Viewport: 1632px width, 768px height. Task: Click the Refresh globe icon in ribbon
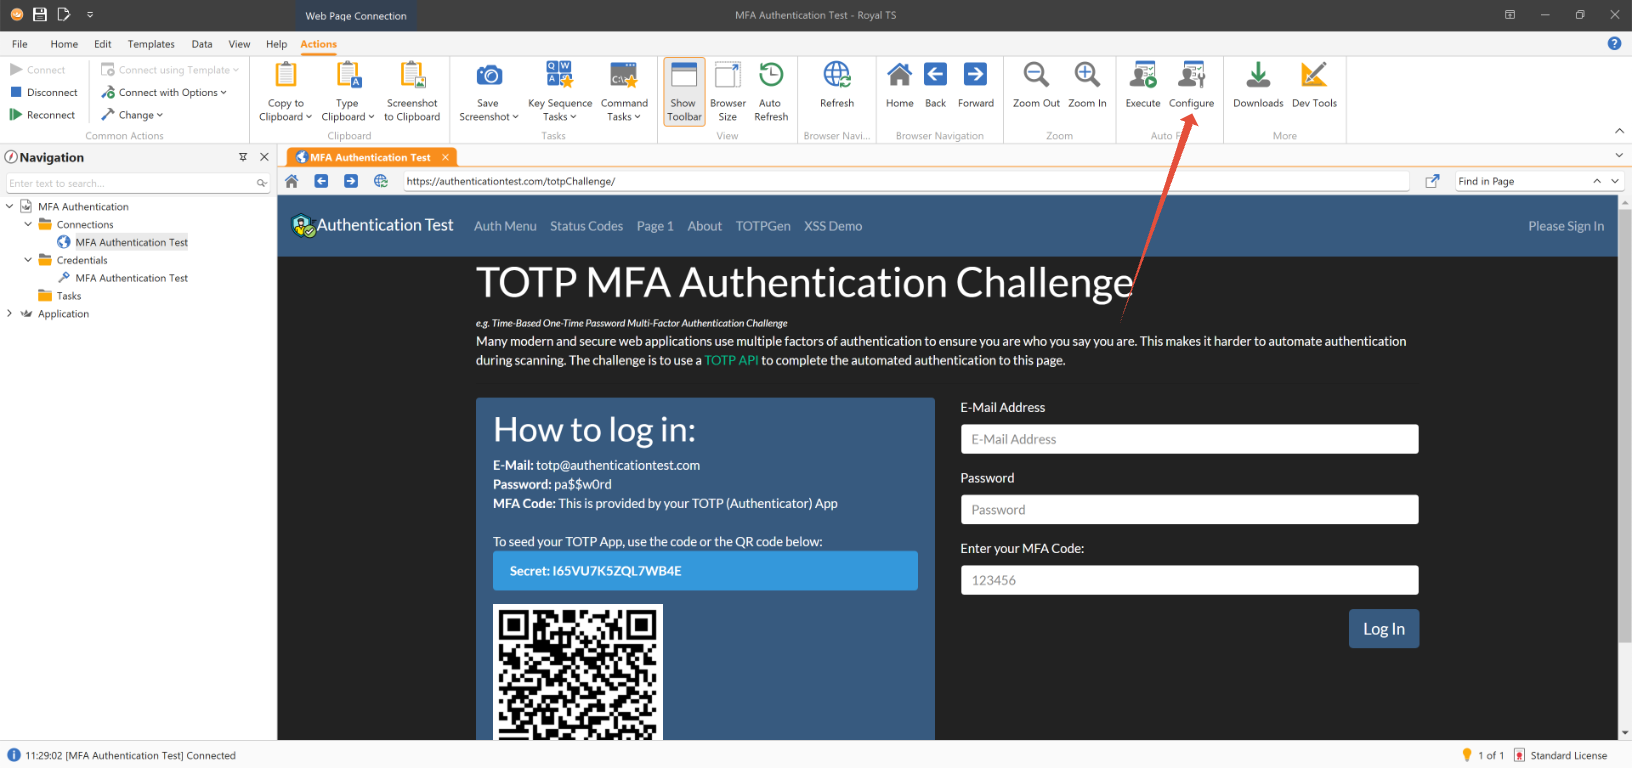coord(837,75)
